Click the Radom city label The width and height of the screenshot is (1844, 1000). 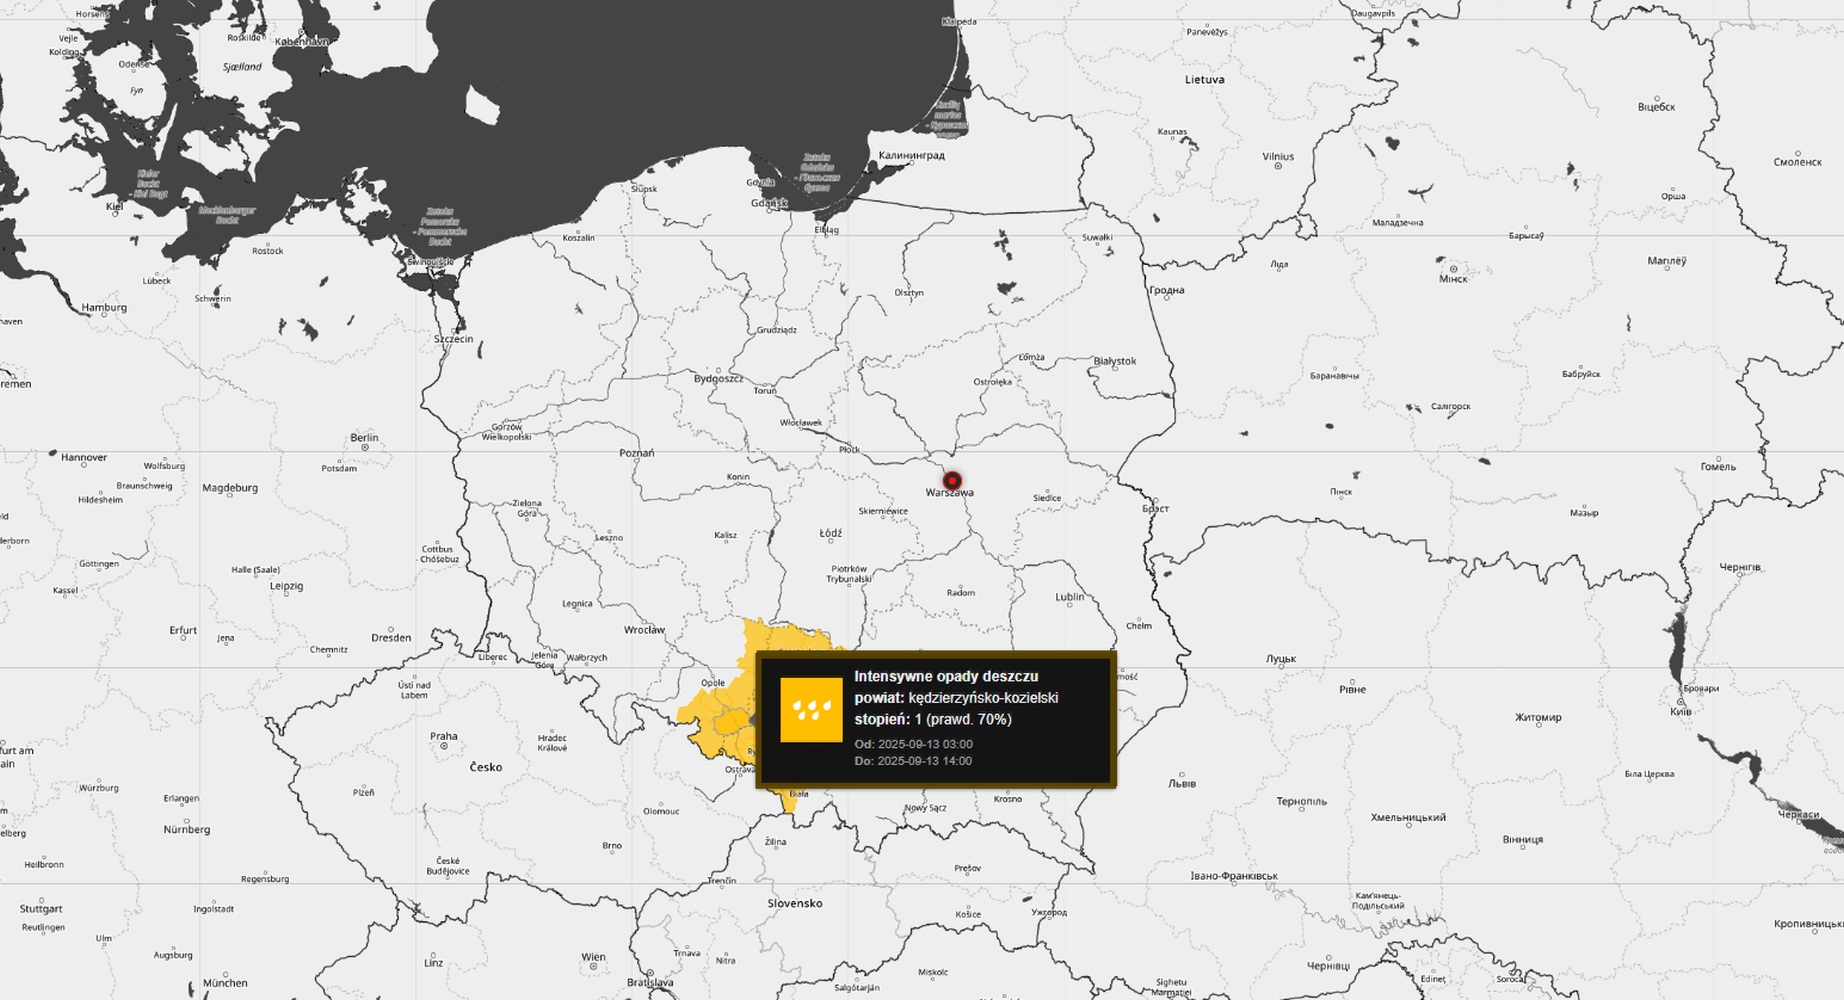click(x=960, y=593)
